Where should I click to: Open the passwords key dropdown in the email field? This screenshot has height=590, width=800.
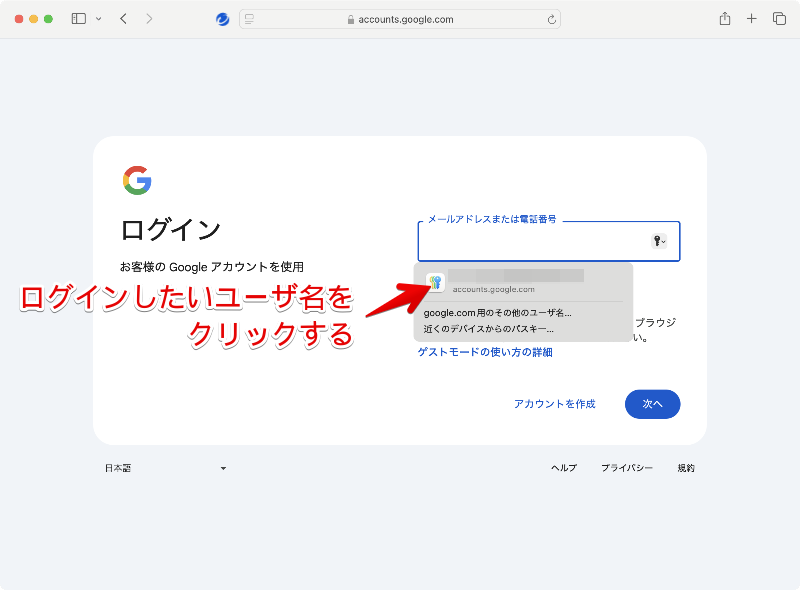pos(659,241)
